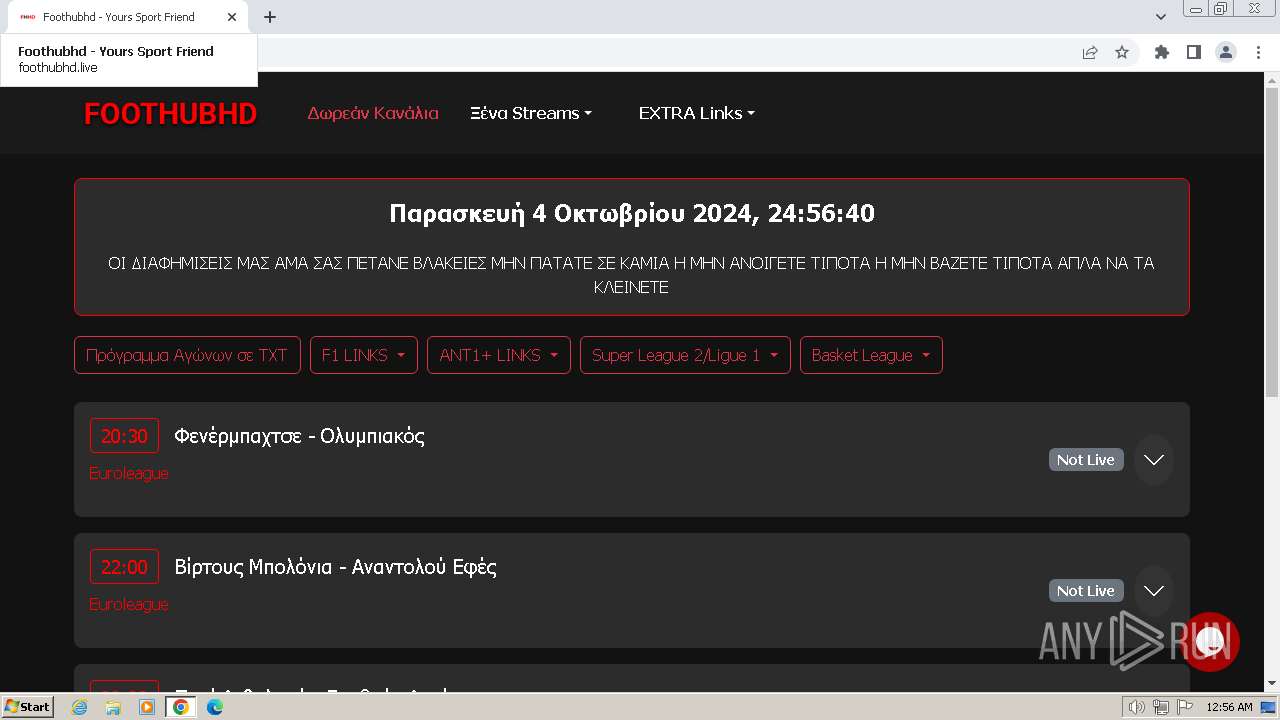Viewport: 1280px width, 720px height.
Task: Open the browser extensions puzzle icon
Action: coord(1162,52)
